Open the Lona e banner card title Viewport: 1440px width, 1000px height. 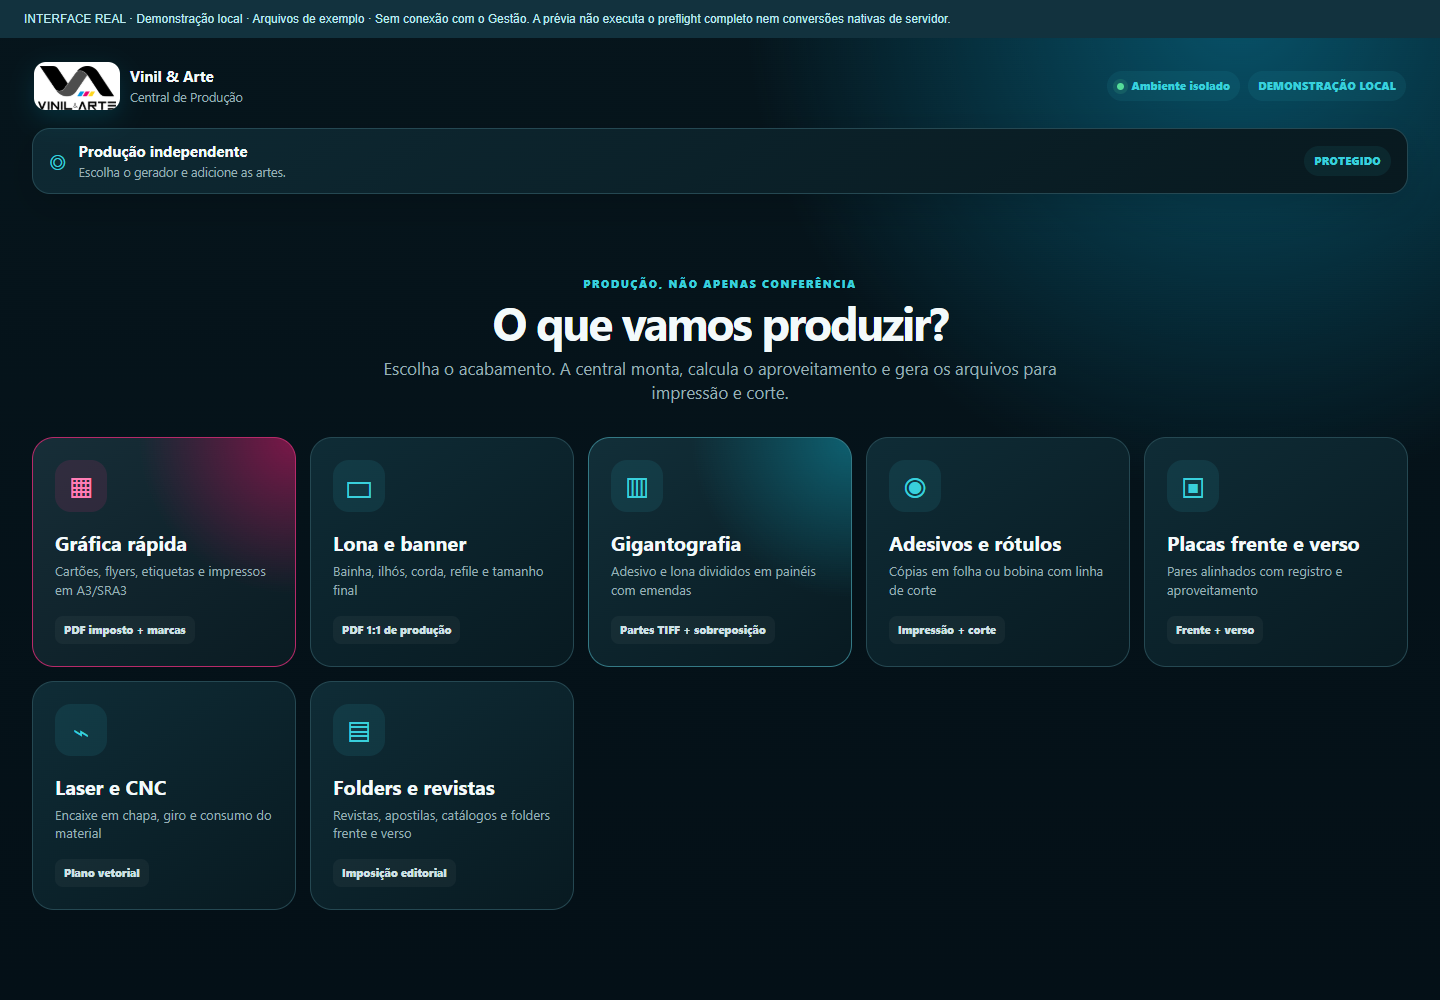[400, 544]
